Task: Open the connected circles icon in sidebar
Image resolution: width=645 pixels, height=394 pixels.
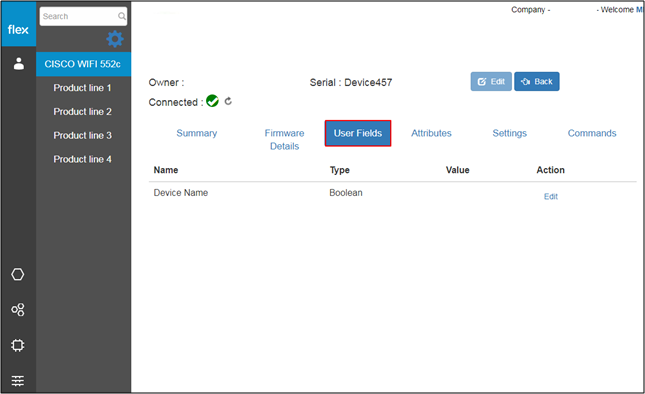Action: [18, 309]
